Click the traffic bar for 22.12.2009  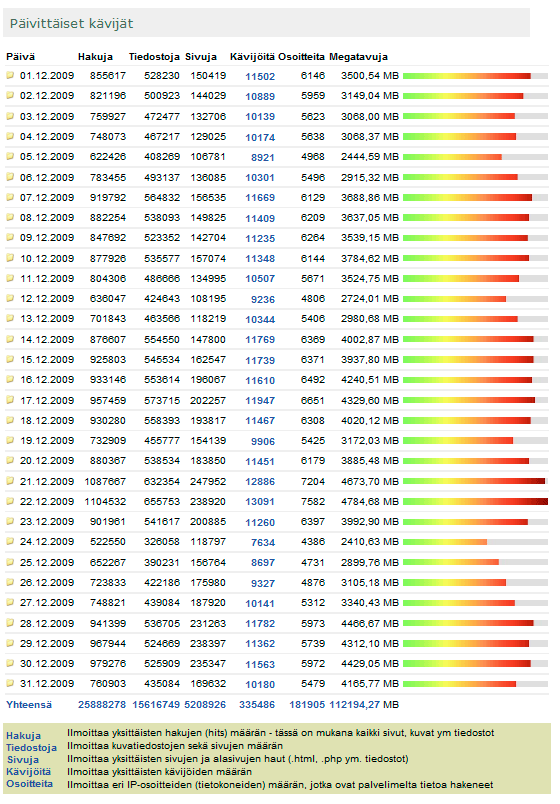point(475,501)
